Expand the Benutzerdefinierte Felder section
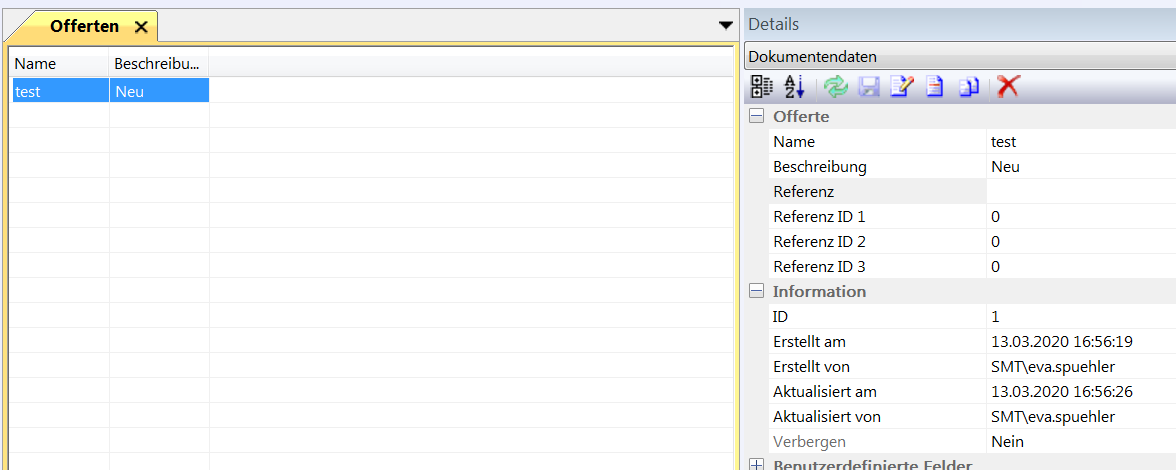The height and width of the screenshot is (470, 1176). 757,465
